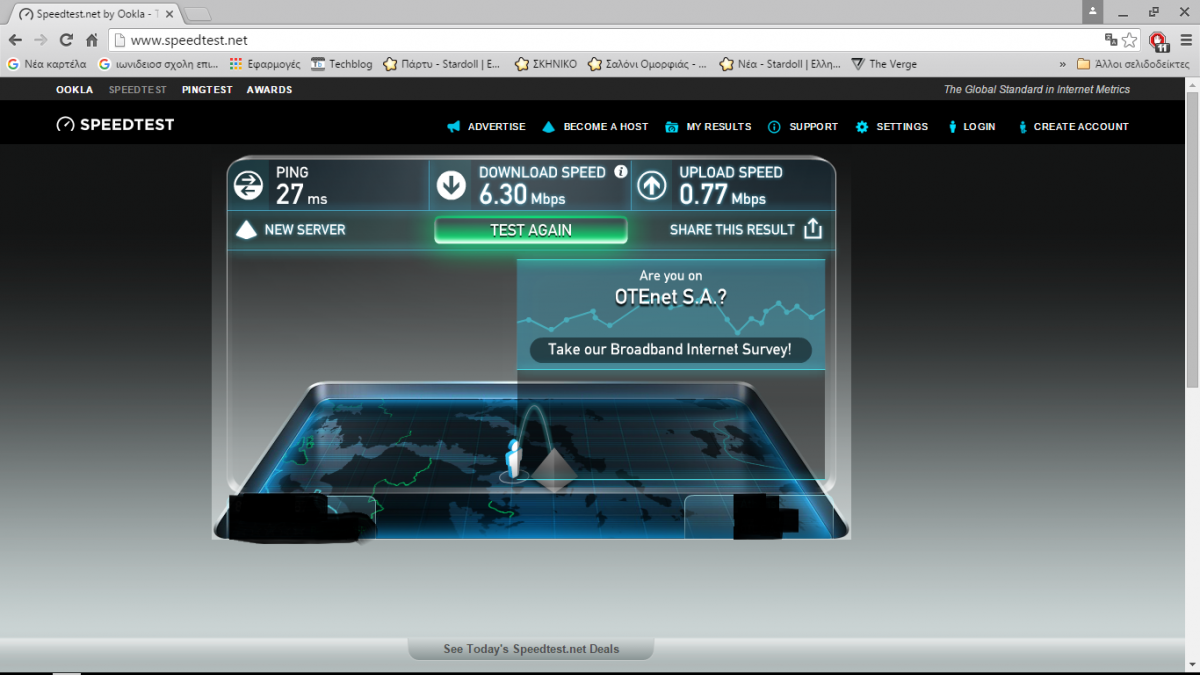Open the BECOME A HOST link

tap(605, 127)
